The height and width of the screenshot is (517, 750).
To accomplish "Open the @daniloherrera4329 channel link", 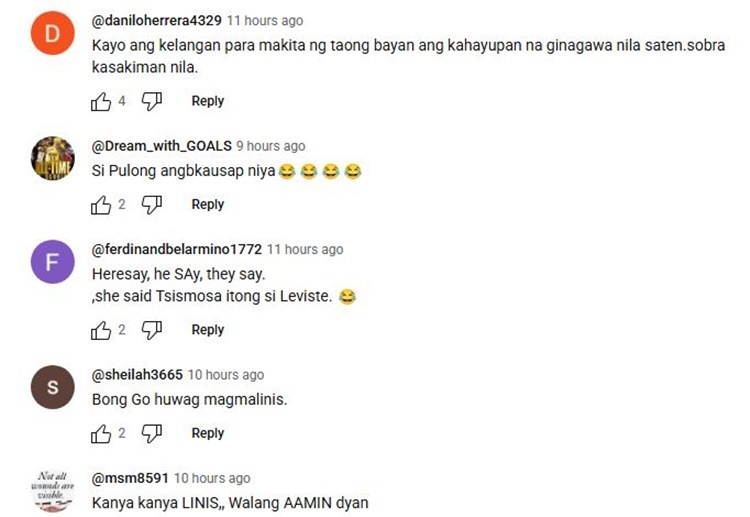I will coord(156,21).
